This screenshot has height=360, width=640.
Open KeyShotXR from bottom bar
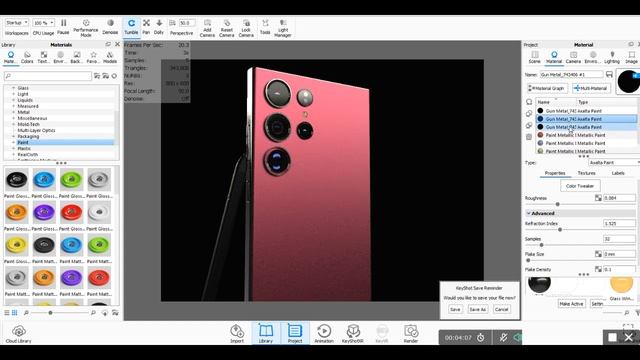point(353,333)
